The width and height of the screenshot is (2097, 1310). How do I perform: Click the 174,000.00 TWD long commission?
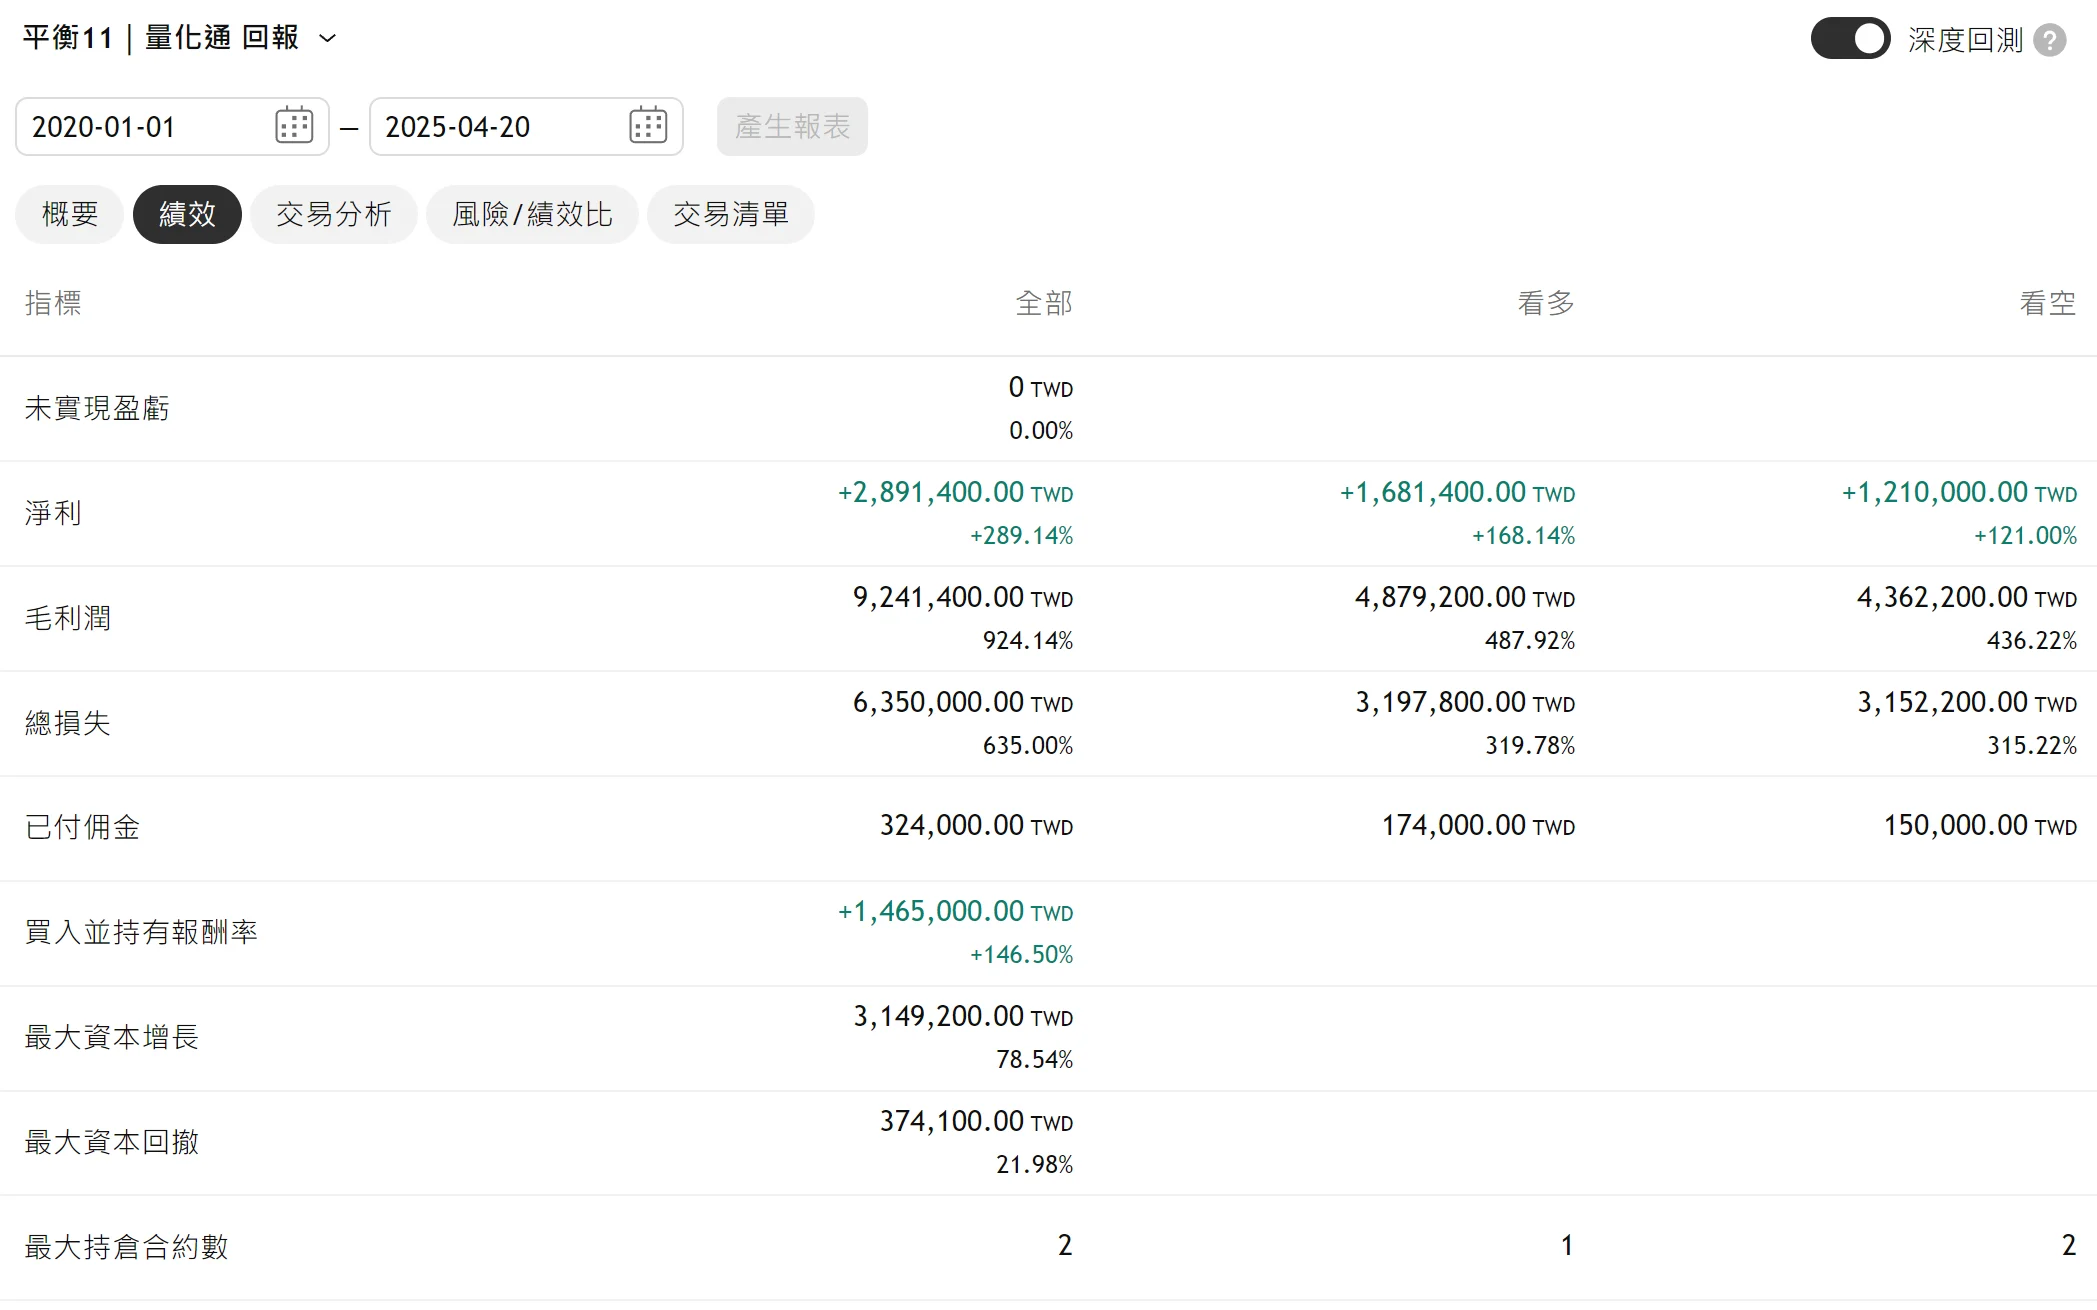click(1478, 825)
